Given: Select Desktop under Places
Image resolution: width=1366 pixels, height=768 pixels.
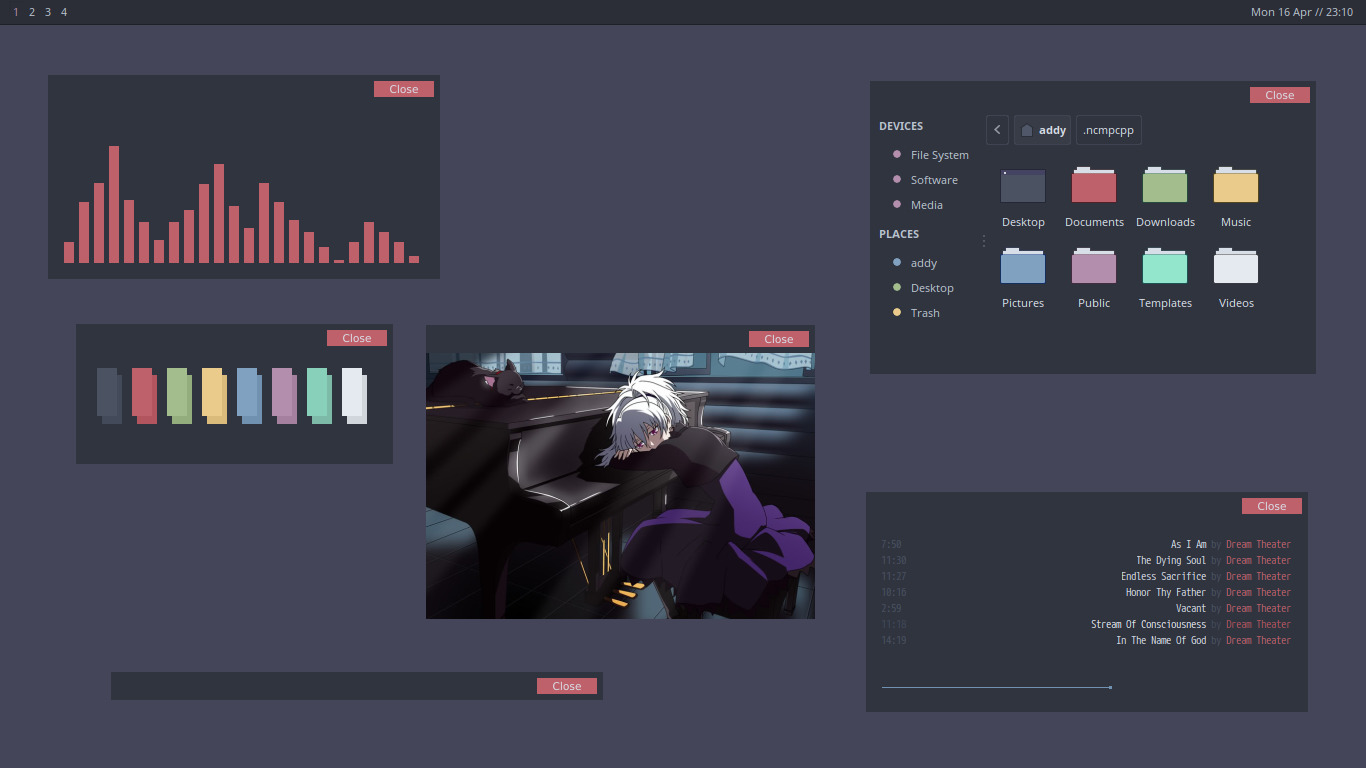Looking at the screenshot, I should [930, 288].
